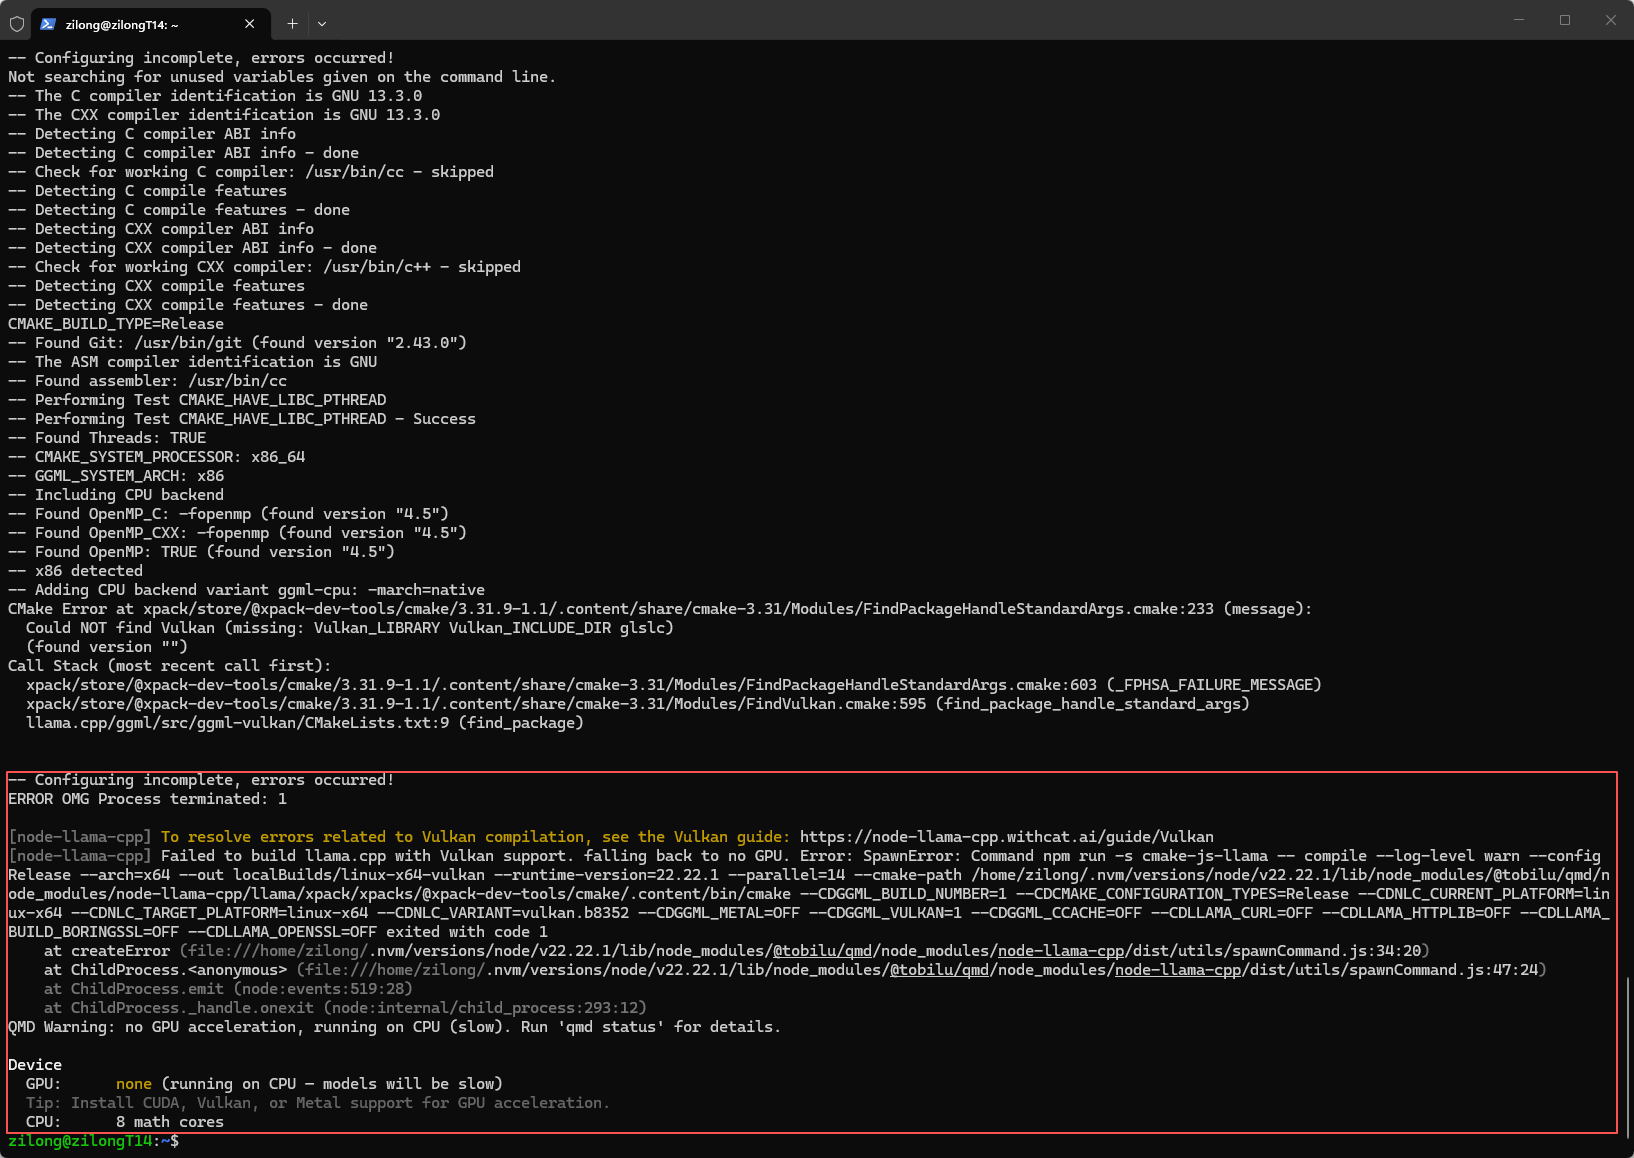The width and height of the screenshot is (1634, 1158).
Task: Click 'Not searching for unused variables' line
Action: pos(282,77)
